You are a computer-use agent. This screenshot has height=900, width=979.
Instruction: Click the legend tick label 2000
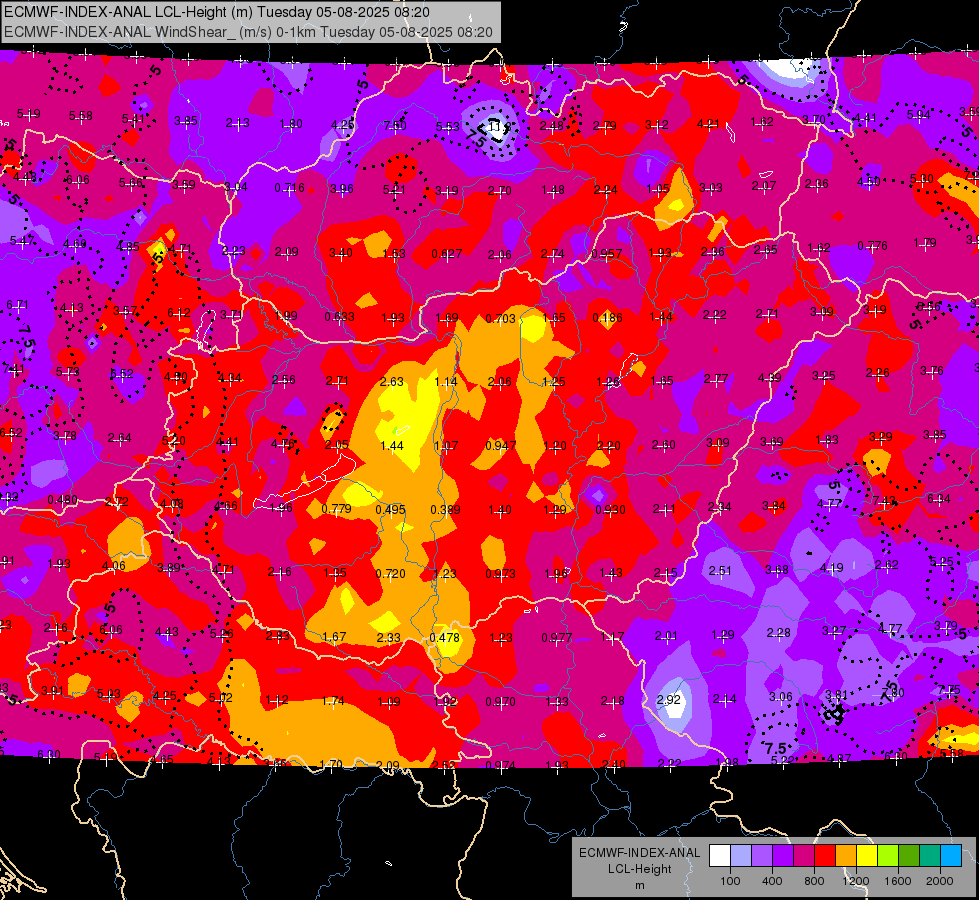coord(940,881)
